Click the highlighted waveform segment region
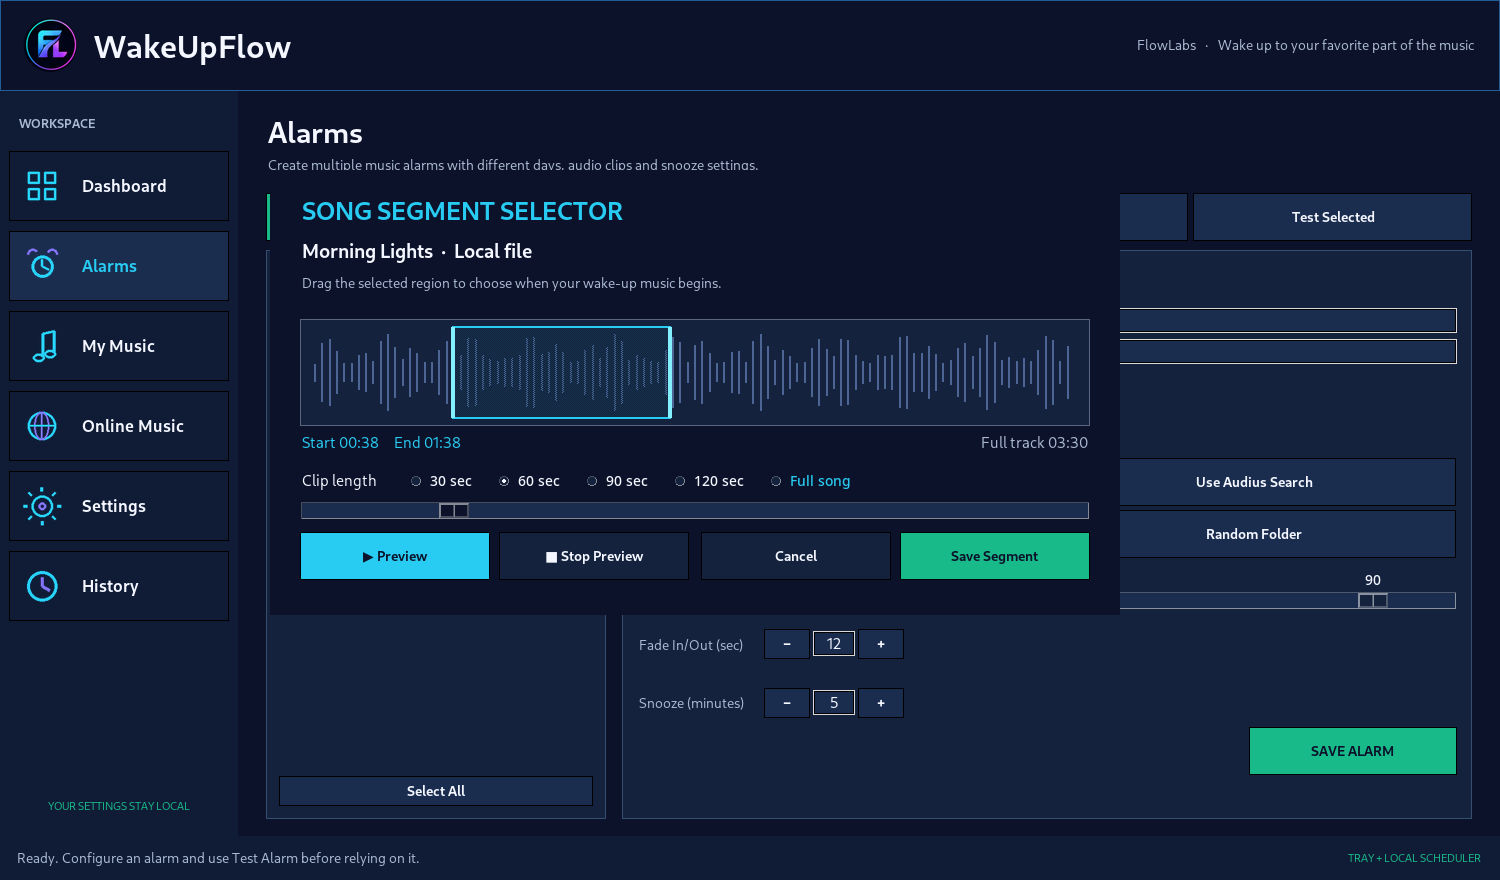The image size is (1500, 880). click(x=561, y=372)
